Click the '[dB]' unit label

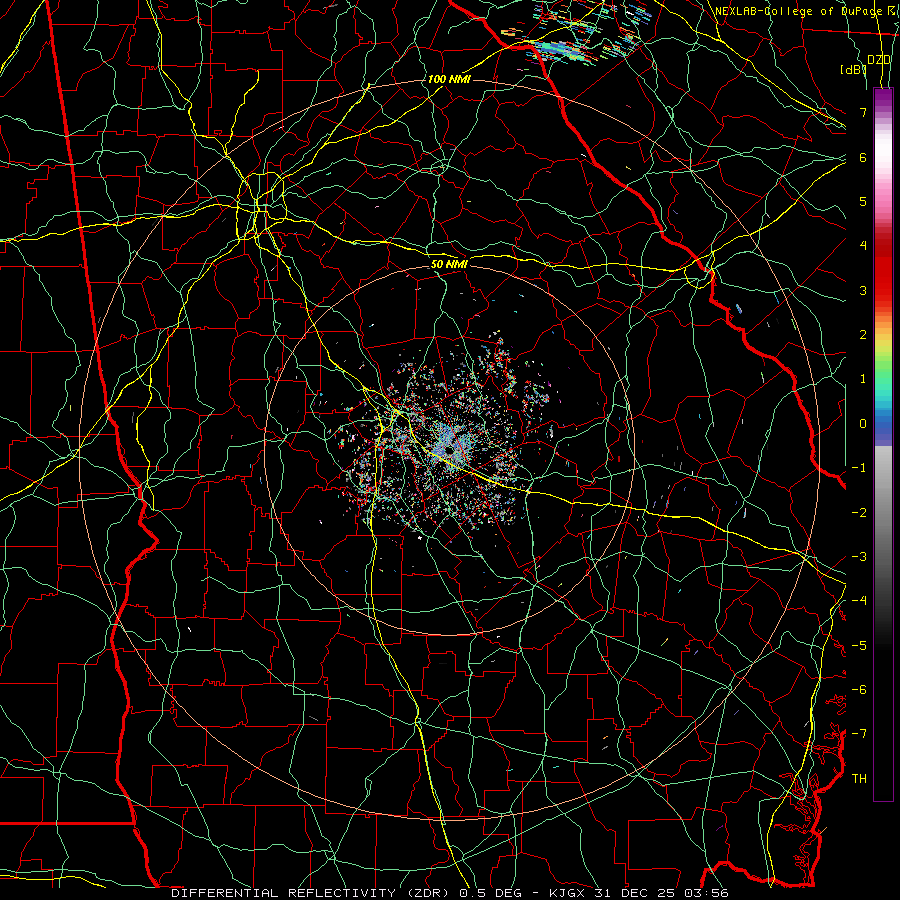coord(853,69)
